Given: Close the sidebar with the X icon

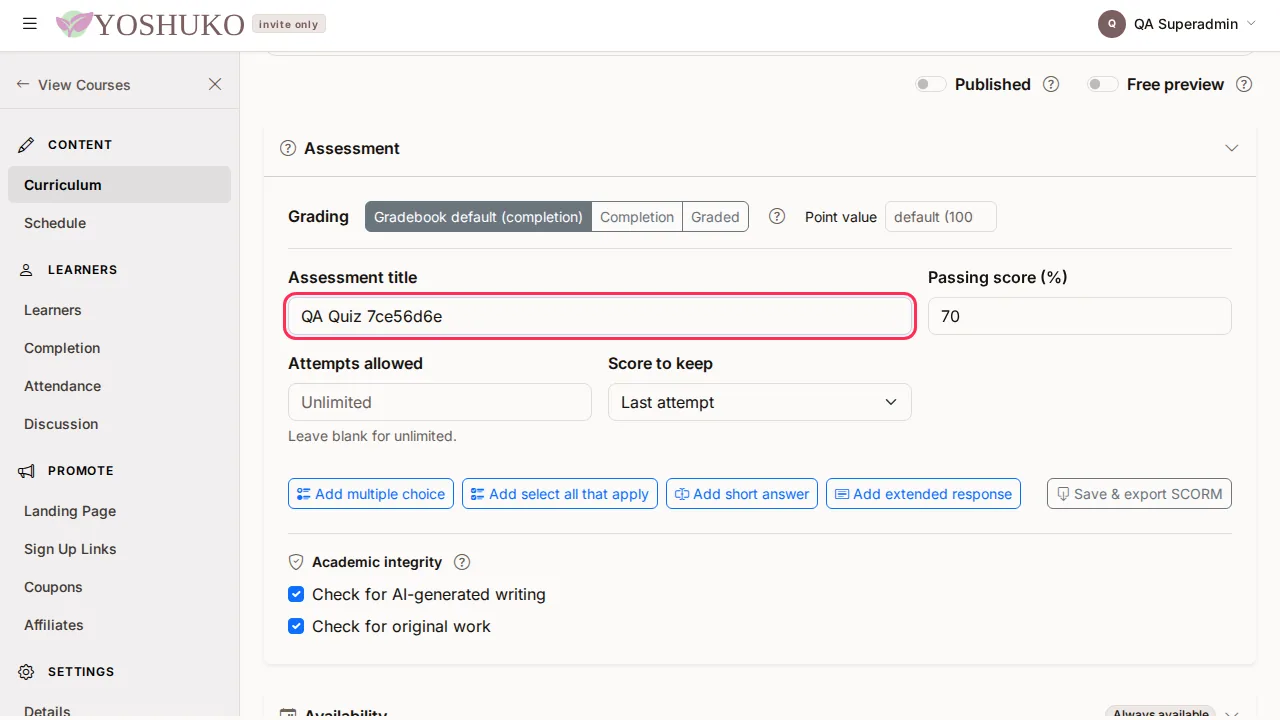Looking at the screenshot, I should (215, 84).
